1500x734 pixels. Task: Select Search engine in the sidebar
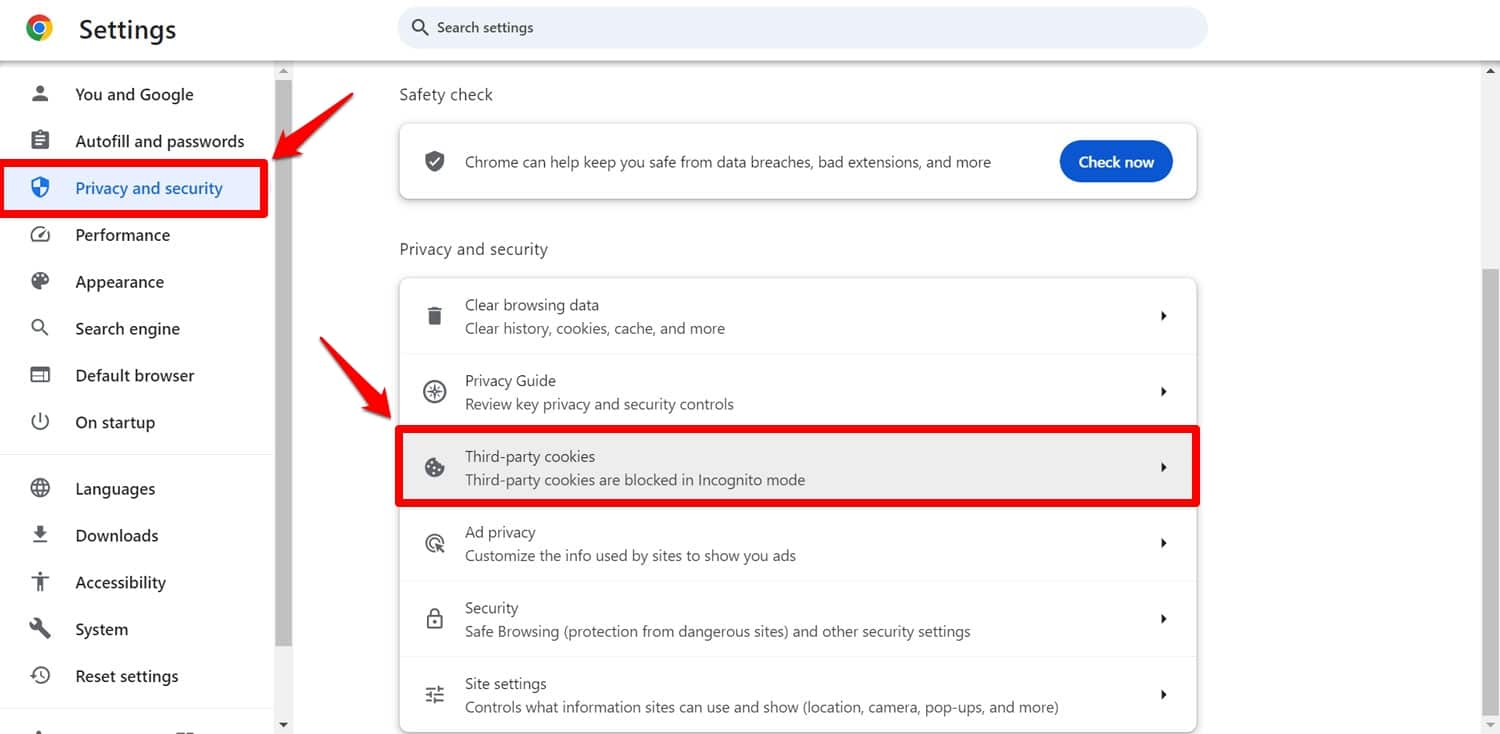click(x=127, y=329)
